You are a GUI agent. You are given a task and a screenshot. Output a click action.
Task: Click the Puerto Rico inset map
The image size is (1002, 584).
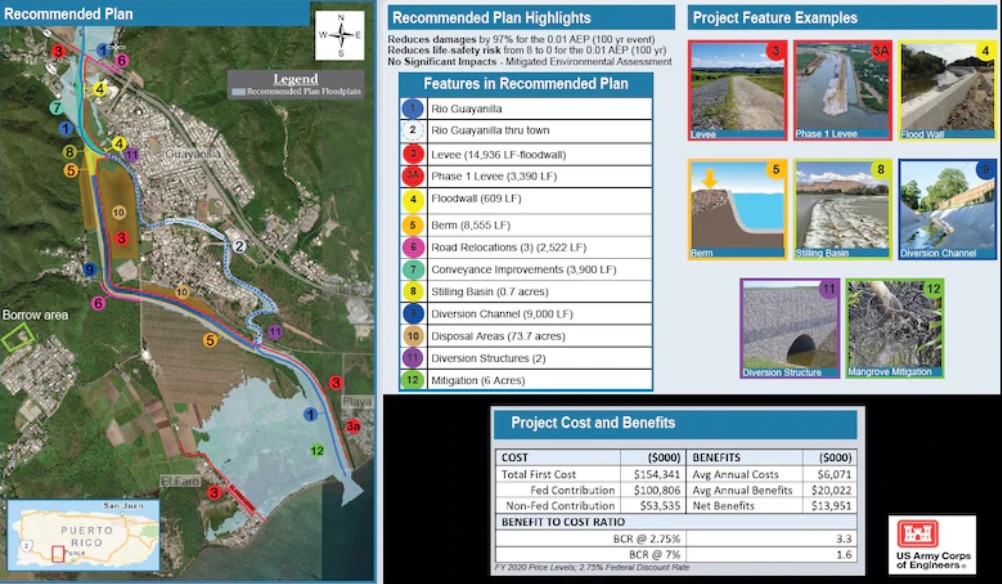click(83, 535)
